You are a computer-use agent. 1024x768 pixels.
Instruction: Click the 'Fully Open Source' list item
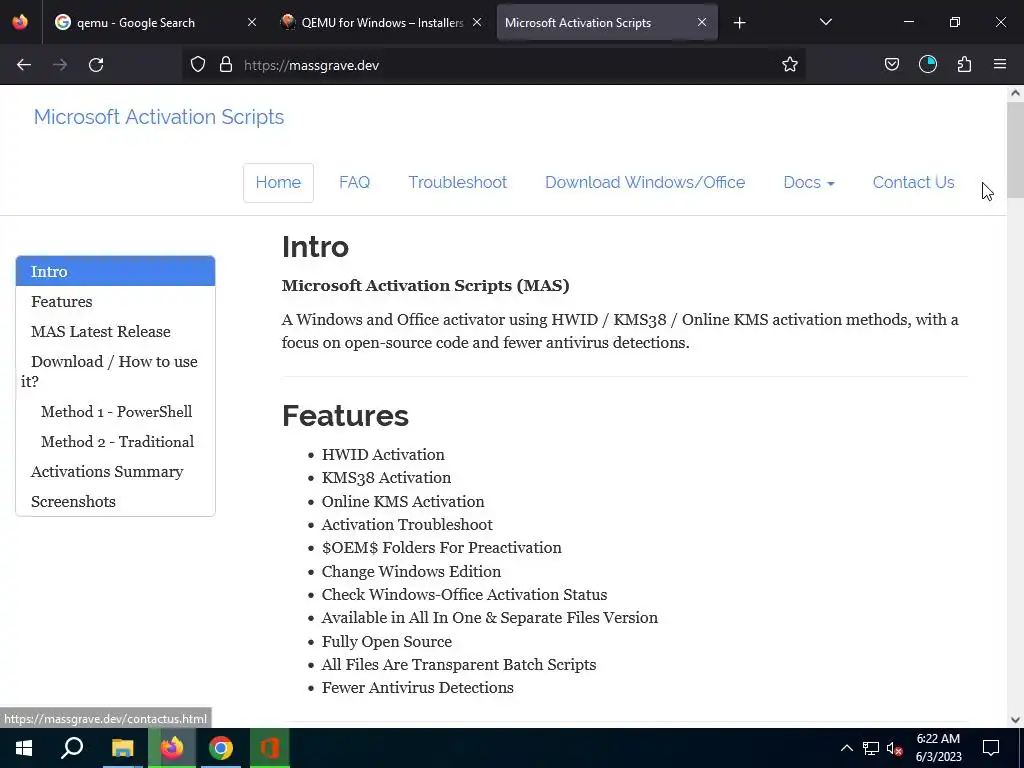click(387, 641)
